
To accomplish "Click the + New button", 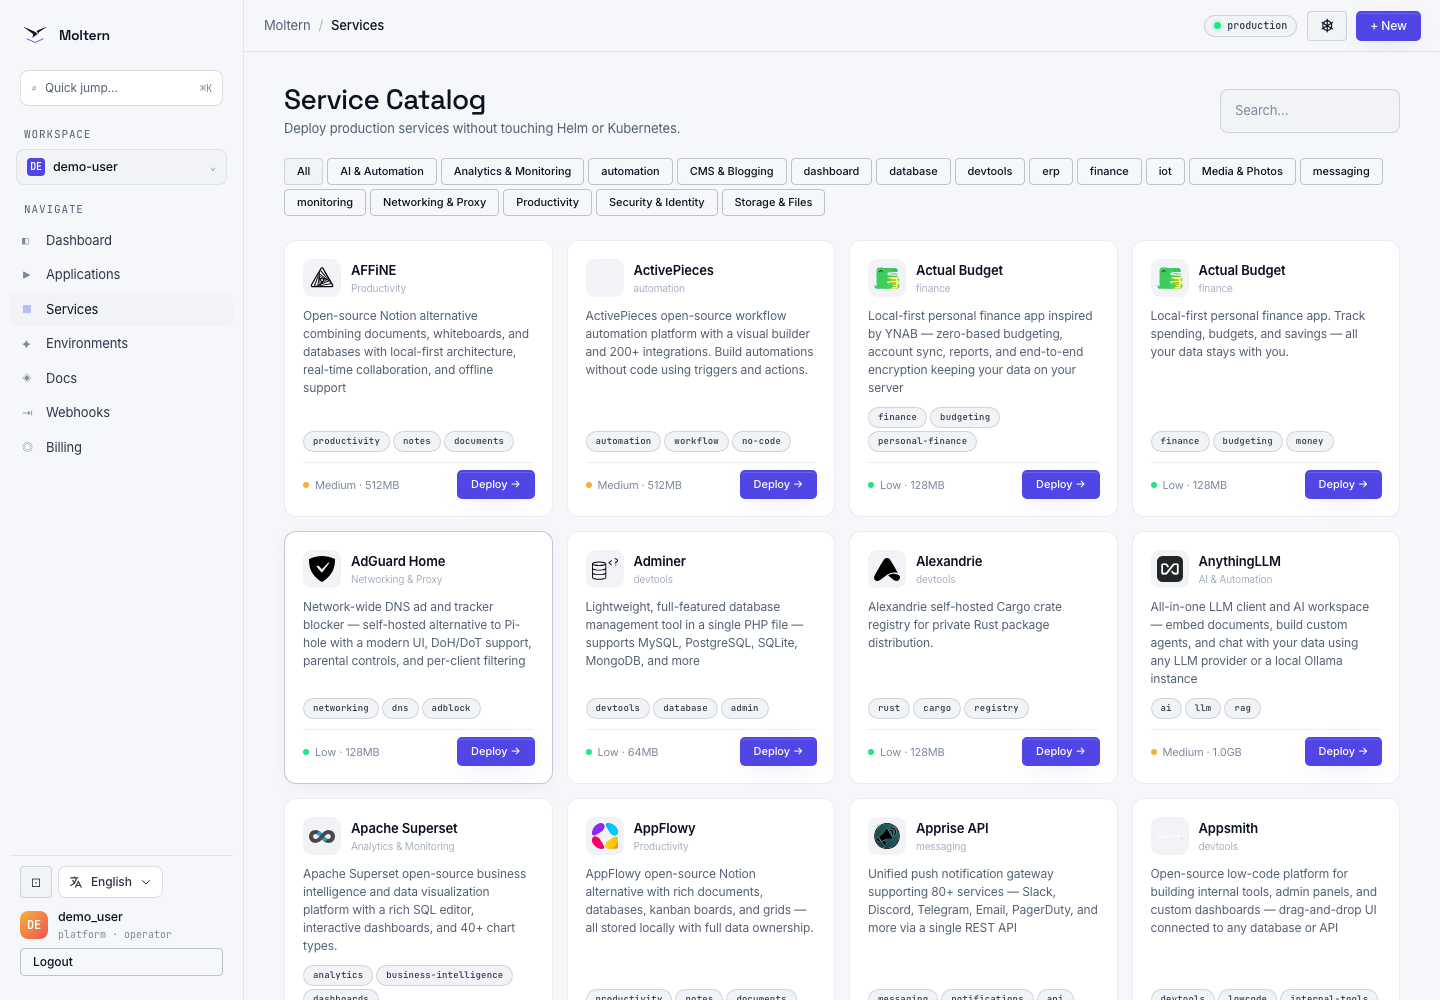I will pos(1388,26).
